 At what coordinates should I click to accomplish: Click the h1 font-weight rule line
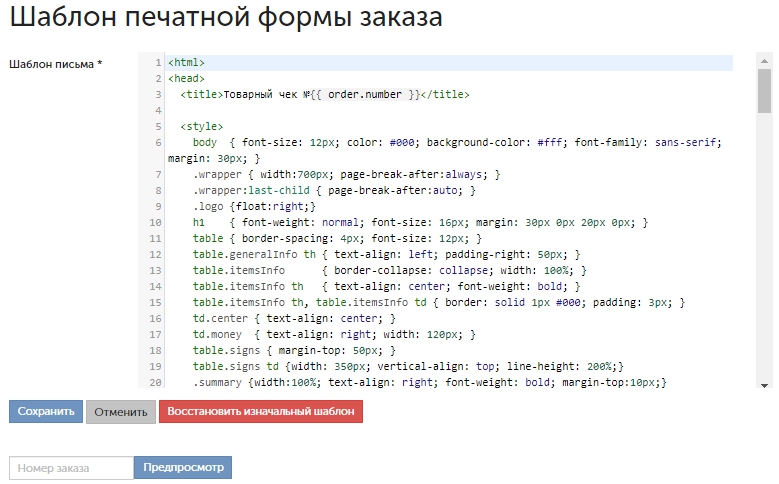[420, 222]
